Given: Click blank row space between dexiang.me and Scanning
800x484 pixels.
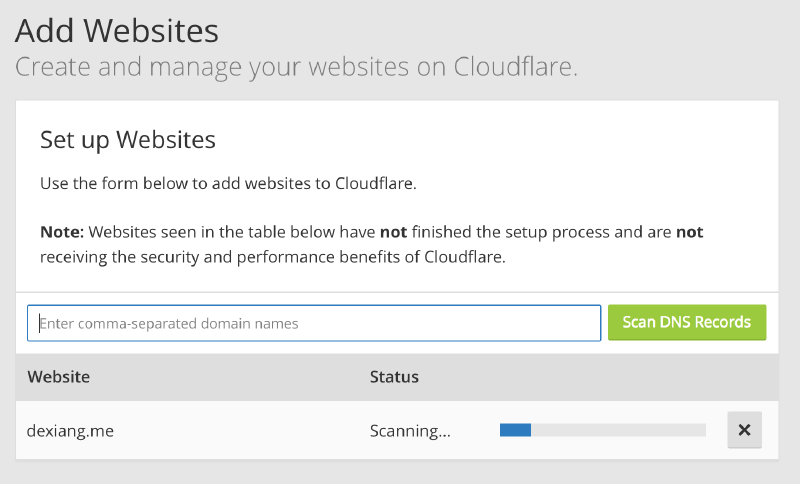Looking at the screenshot, I should click(240, 431).
